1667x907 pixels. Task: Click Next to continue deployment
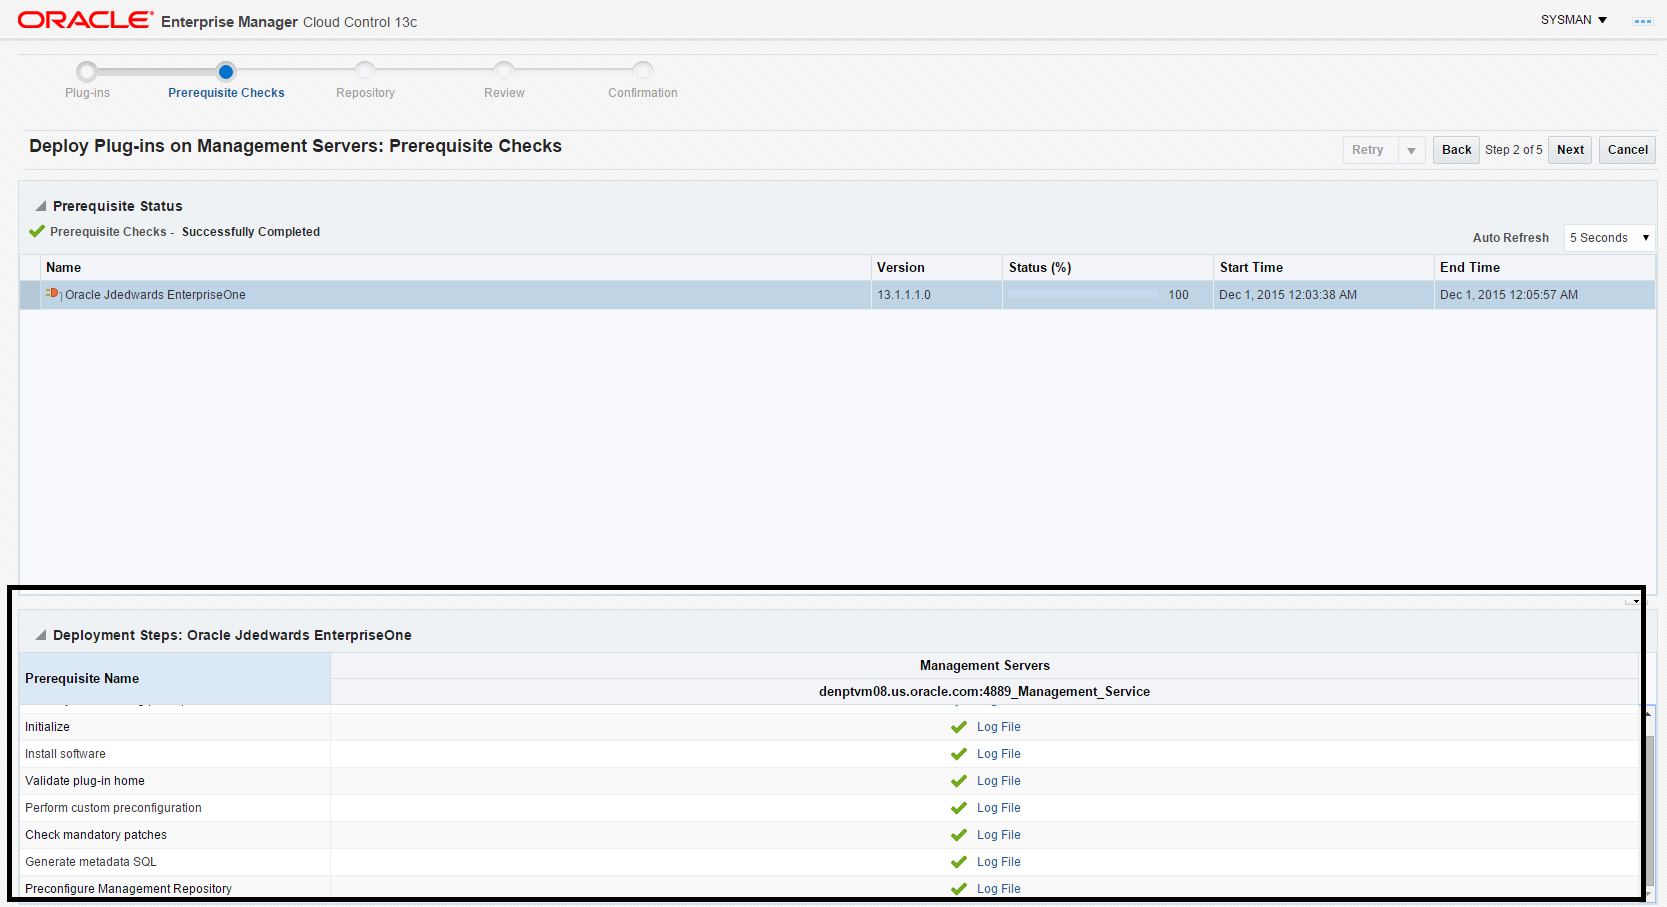(x=1570, y=150)
